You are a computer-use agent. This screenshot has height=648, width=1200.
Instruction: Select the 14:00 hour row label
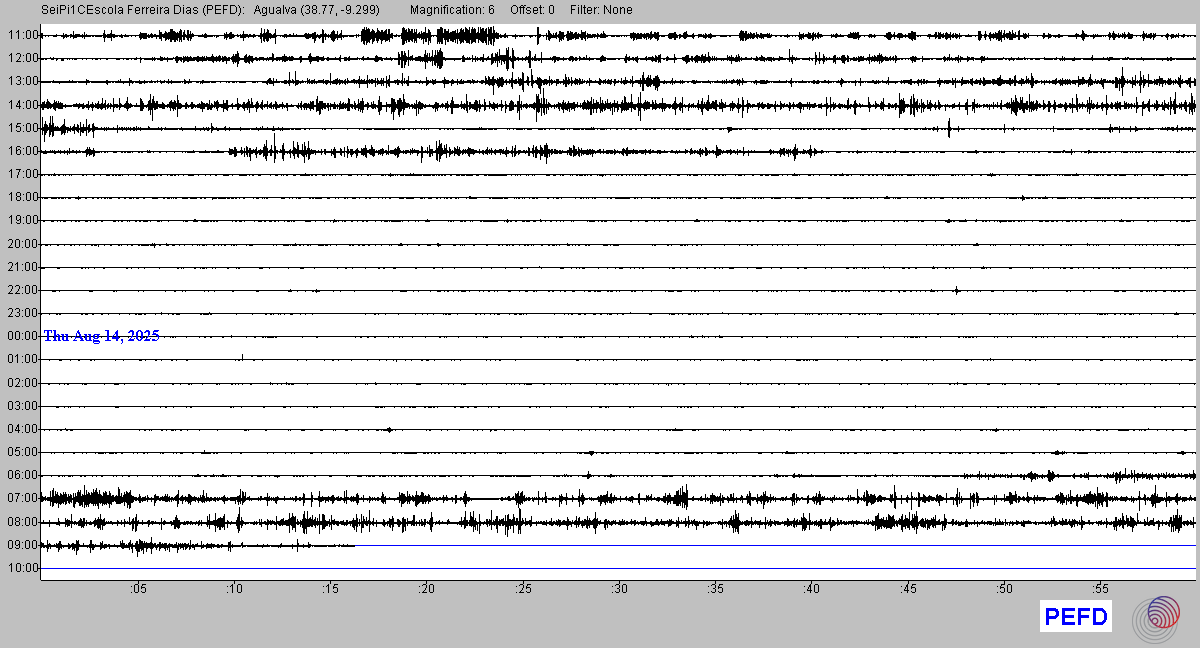[22, 105]
